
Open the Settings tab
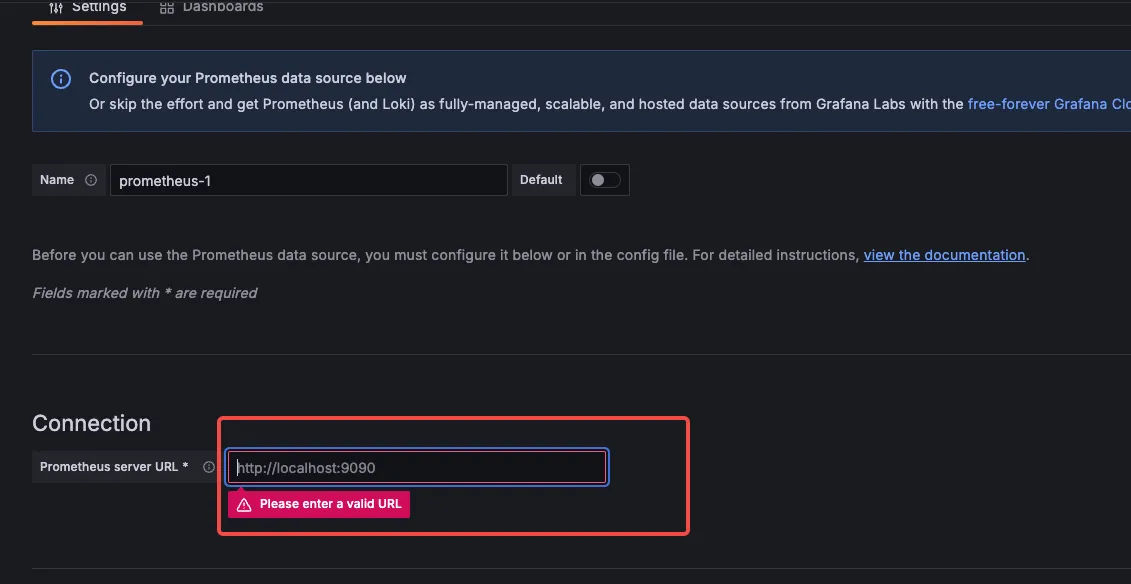(x=87, y=9)
